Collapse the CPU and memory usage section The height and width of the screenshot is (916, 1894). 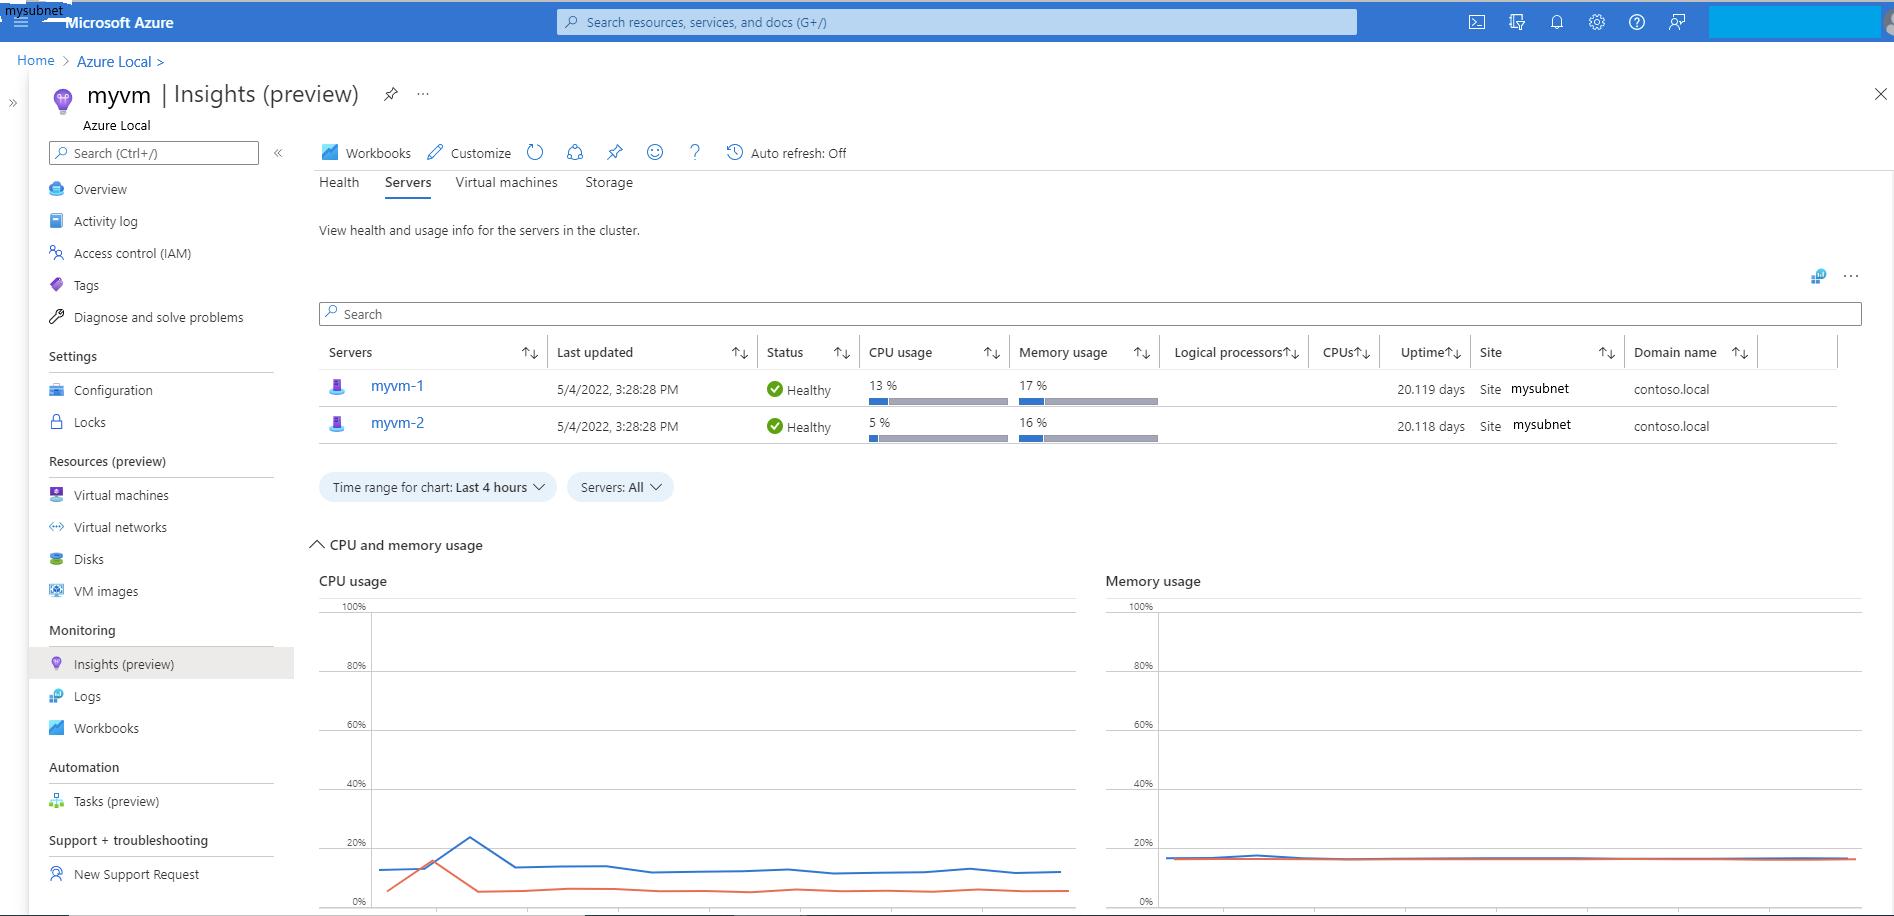(317, 544)
